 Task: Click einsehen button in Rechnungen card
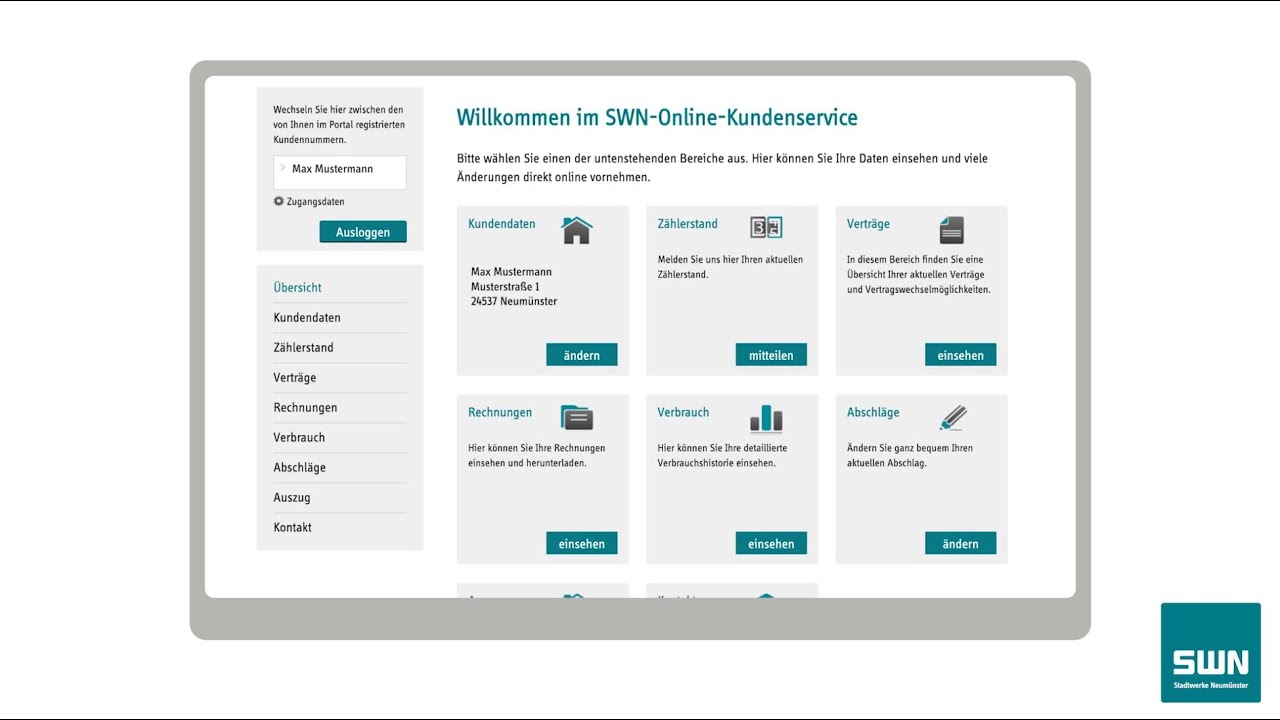tap(582, 543)
